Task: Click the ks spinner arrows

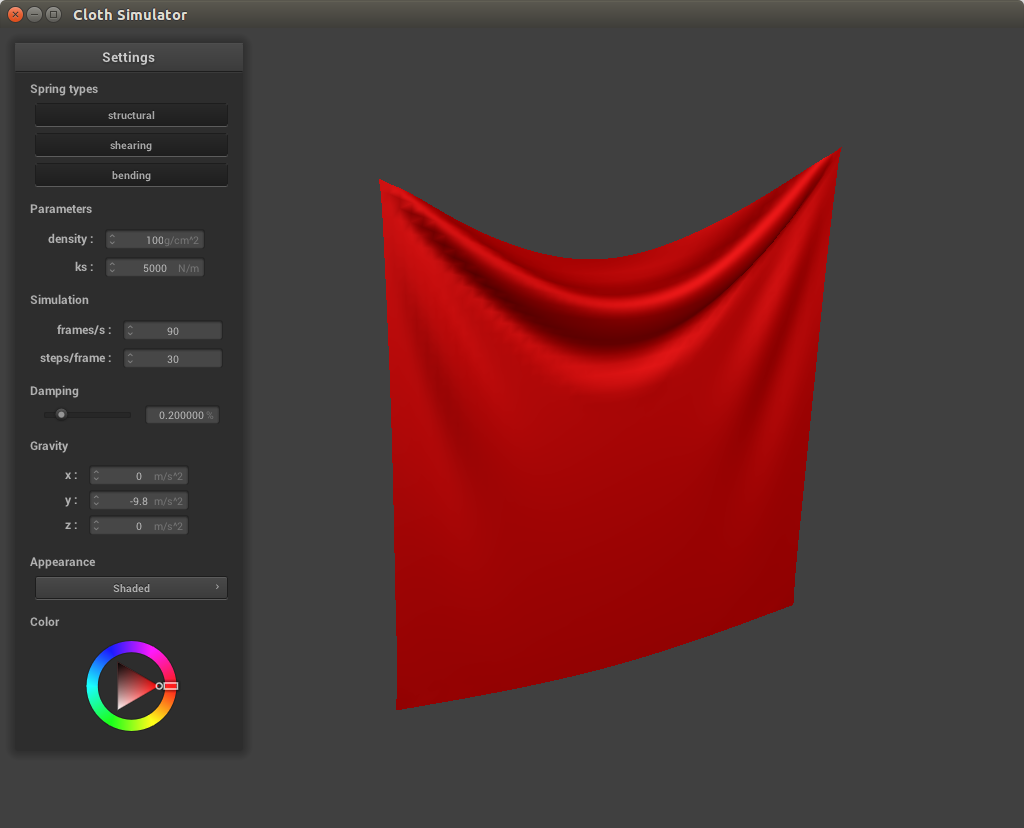Action: 112,268
